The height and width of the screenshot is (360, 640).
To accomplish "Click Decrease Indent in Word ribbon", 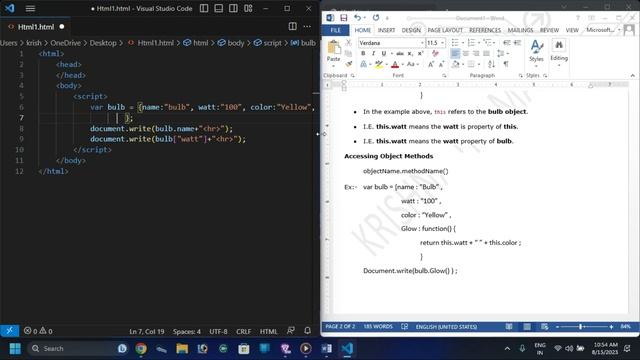I will click(507, 43).
